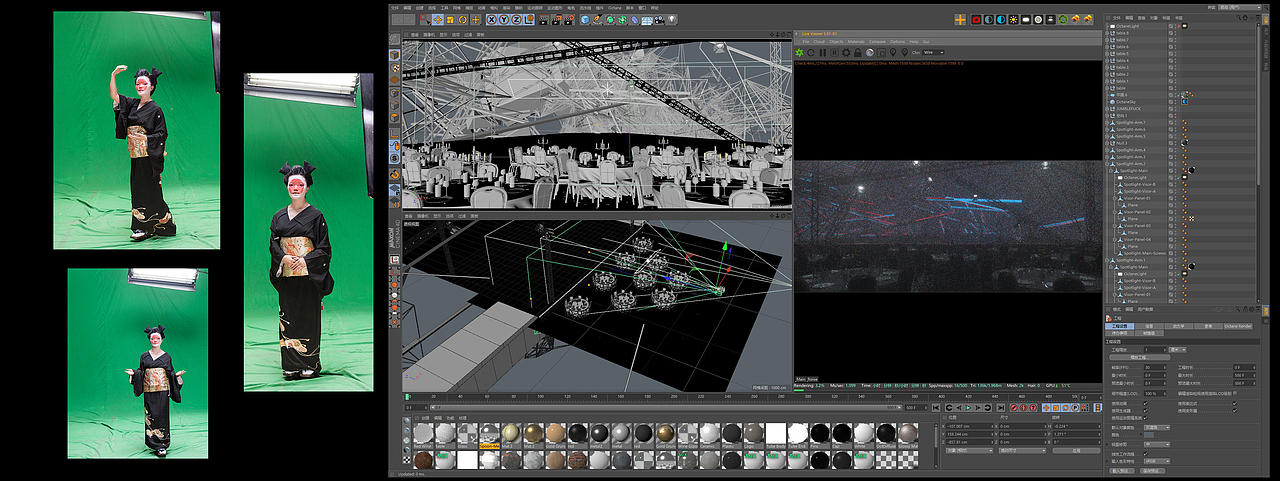Viewport: 1280px width, 481px height.
Task: Toggle autokeying red icon
Action: pos(1023,408)
